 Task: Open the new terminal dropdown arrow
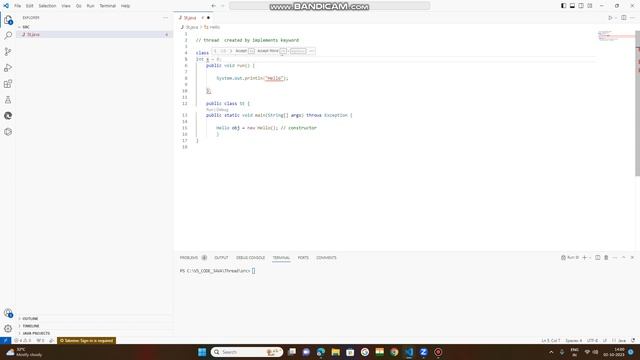coord(590,258)
